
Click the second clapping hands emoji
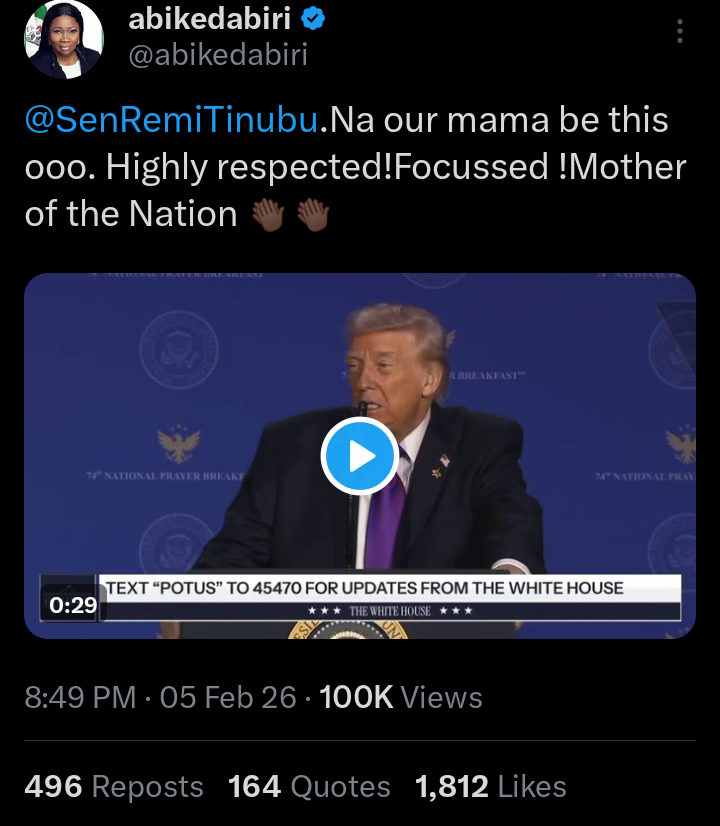click(312, 214)
